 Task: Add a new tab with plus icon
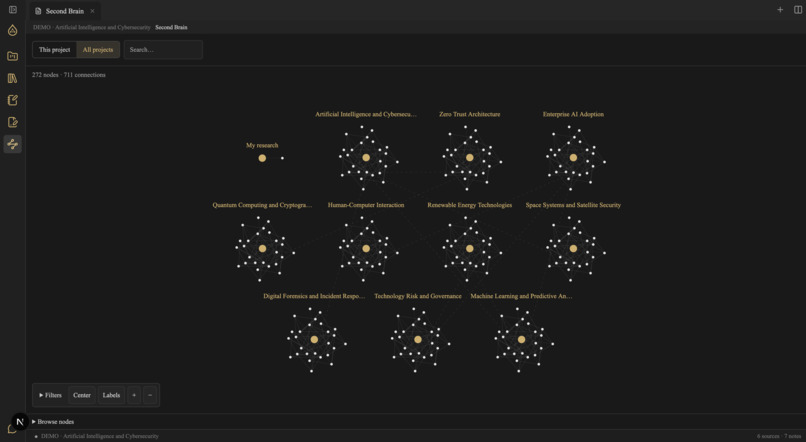[x=780, y=10]
